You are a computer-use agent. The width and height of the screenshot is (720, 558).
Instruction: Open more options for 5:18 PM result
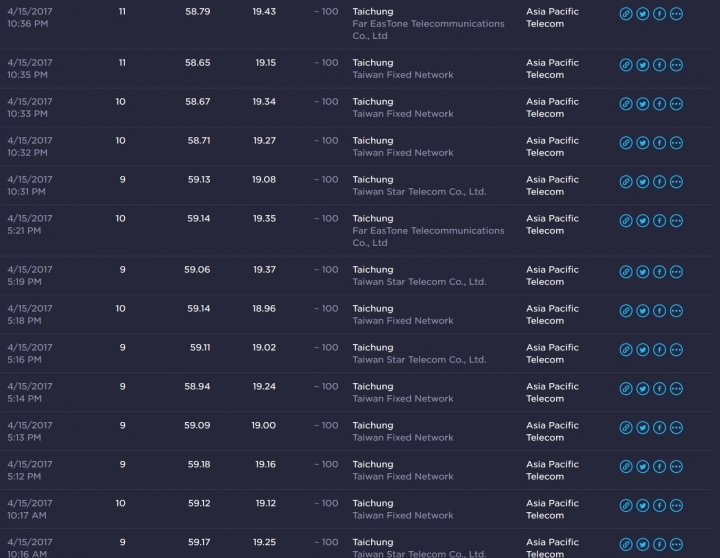676,311
